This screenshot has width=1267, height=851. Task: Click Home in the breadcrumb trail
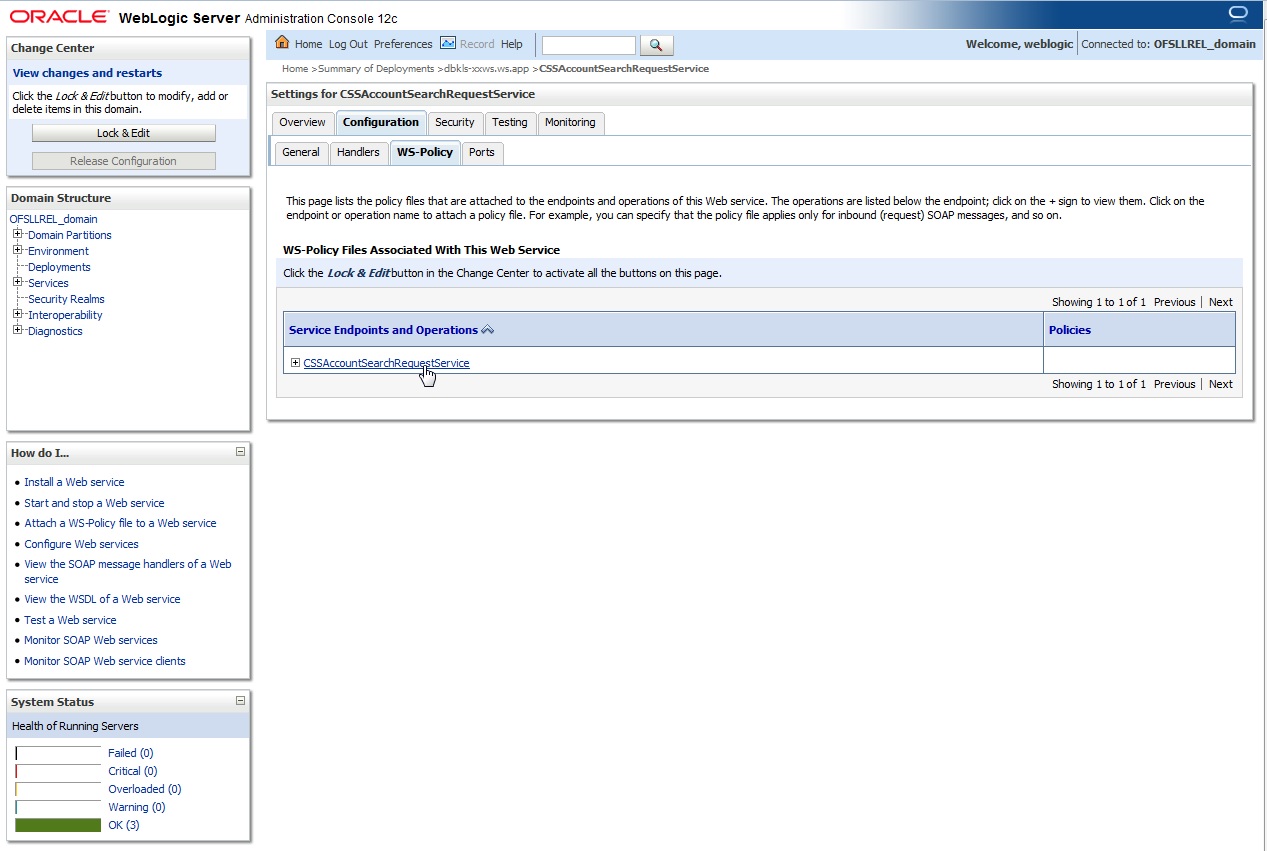295,69
